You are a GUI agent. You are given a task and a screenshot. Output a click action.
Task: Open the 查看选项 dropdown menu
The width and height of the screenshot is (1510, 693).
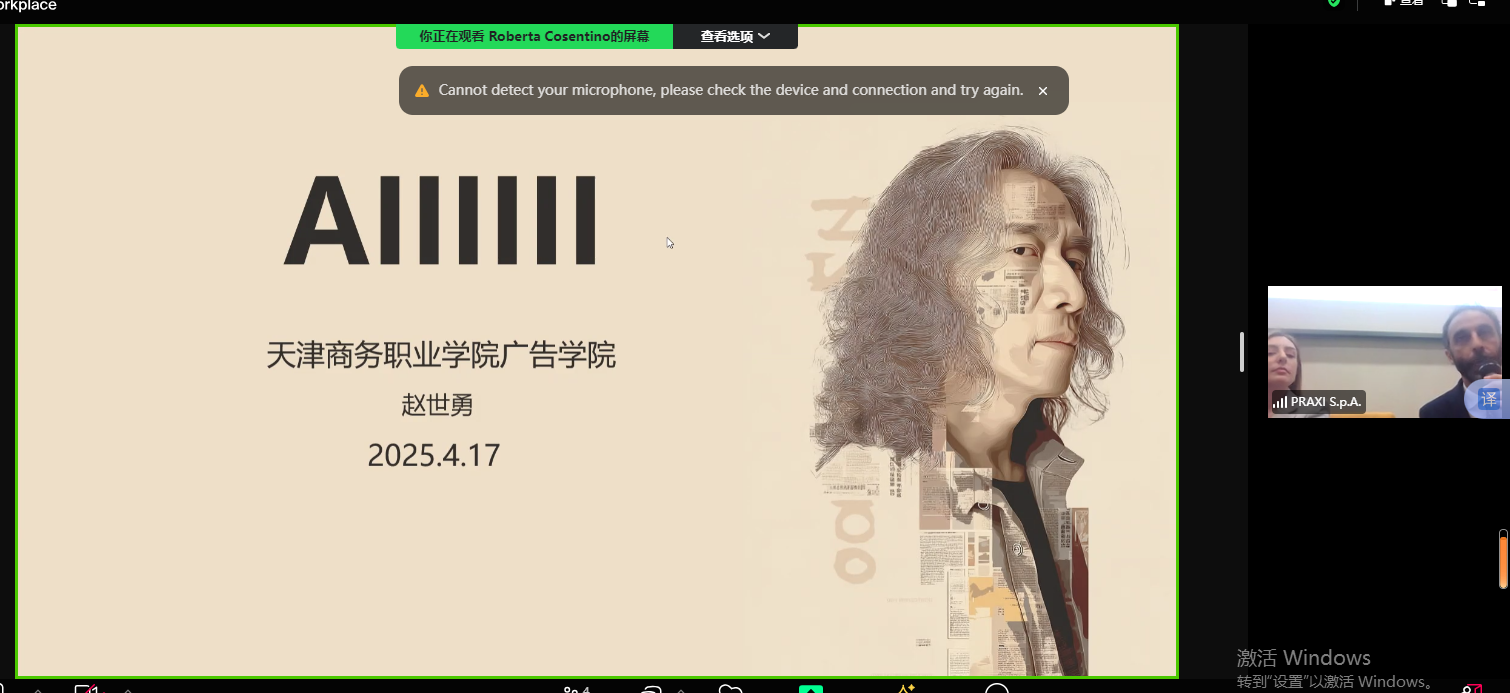click(735, 36)
